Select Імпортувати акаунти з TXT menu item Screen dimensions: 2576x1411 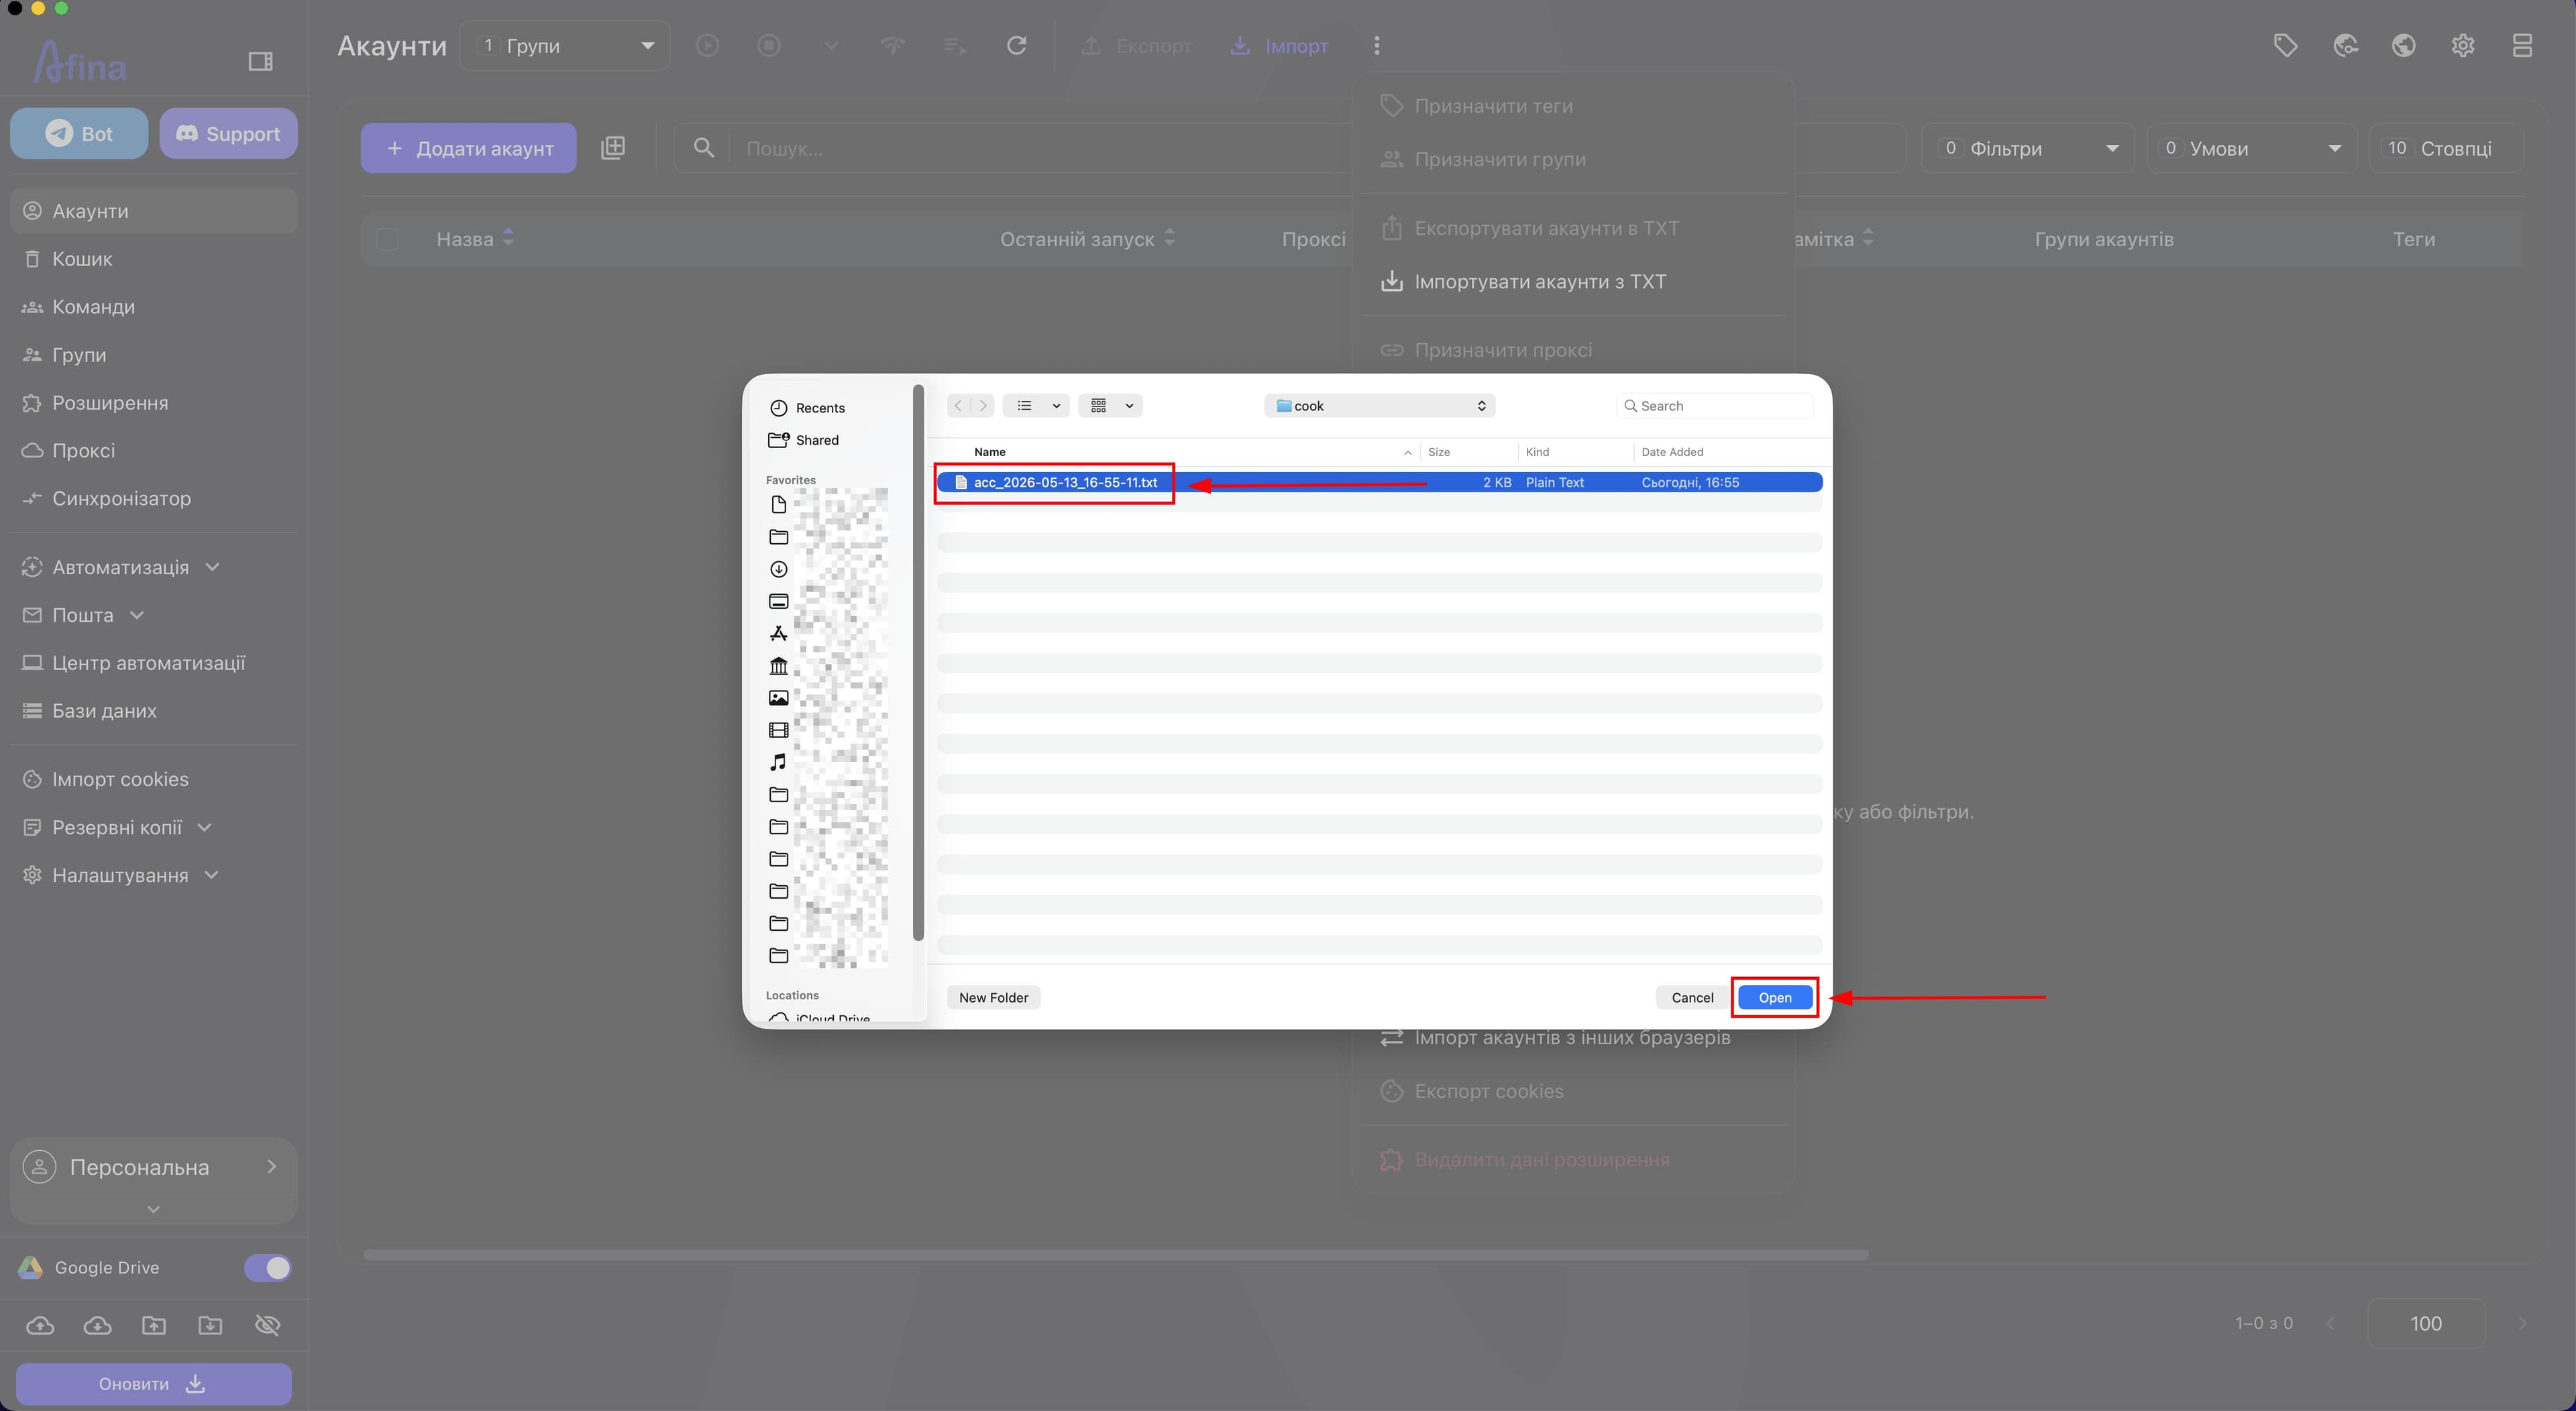click(x=1573, y=282)
